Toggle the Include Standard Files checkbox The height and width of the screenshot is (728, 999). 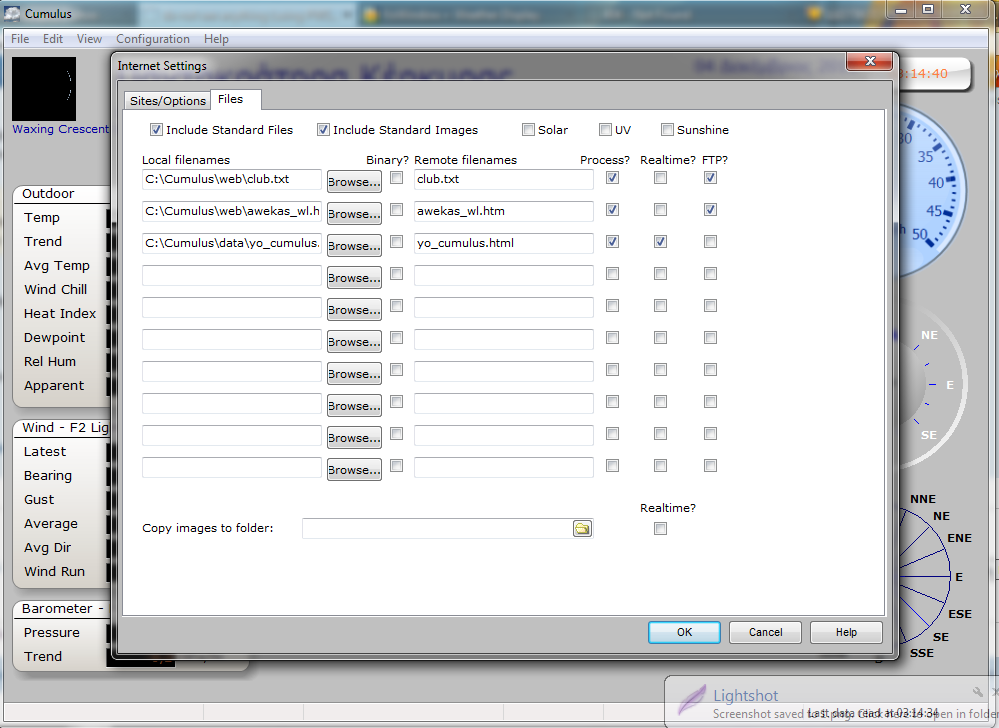(x=156, y=130)
